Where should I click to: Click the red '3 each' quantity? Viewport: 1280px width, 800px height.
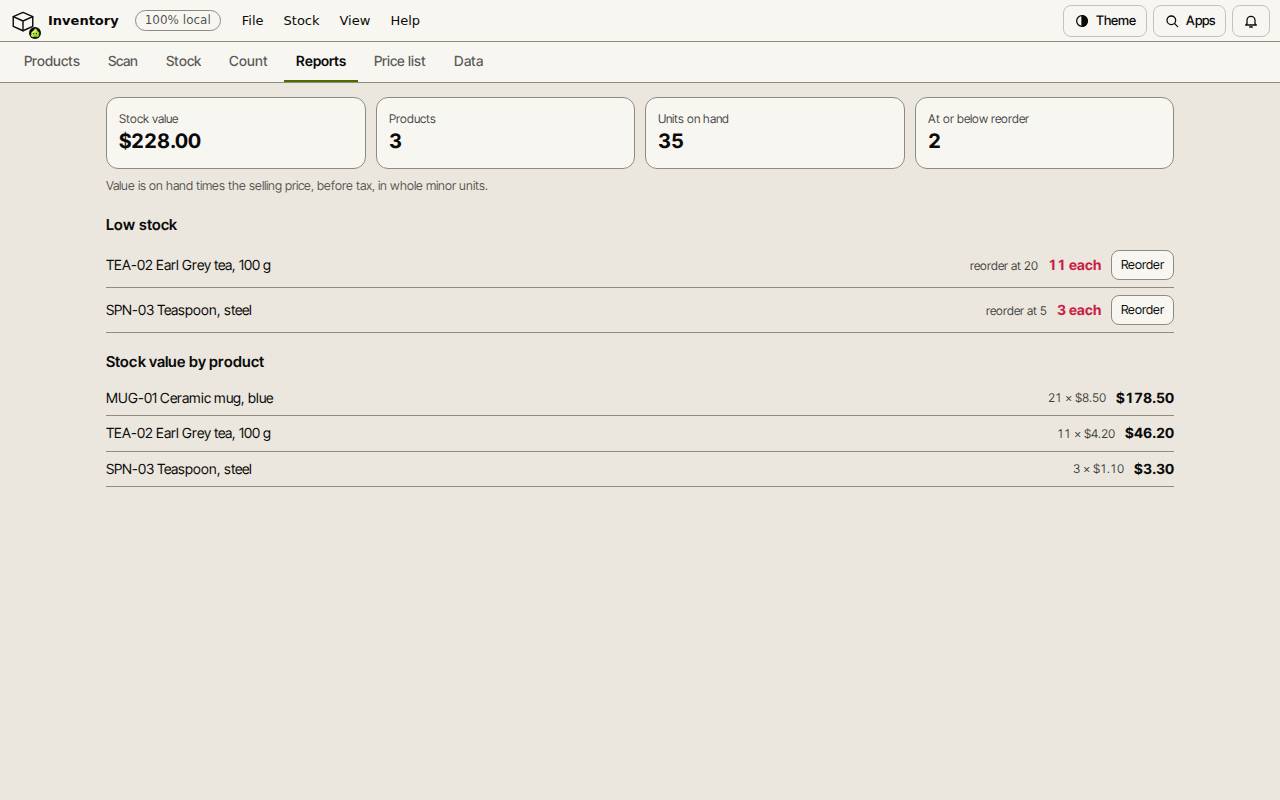point(1079,310)
